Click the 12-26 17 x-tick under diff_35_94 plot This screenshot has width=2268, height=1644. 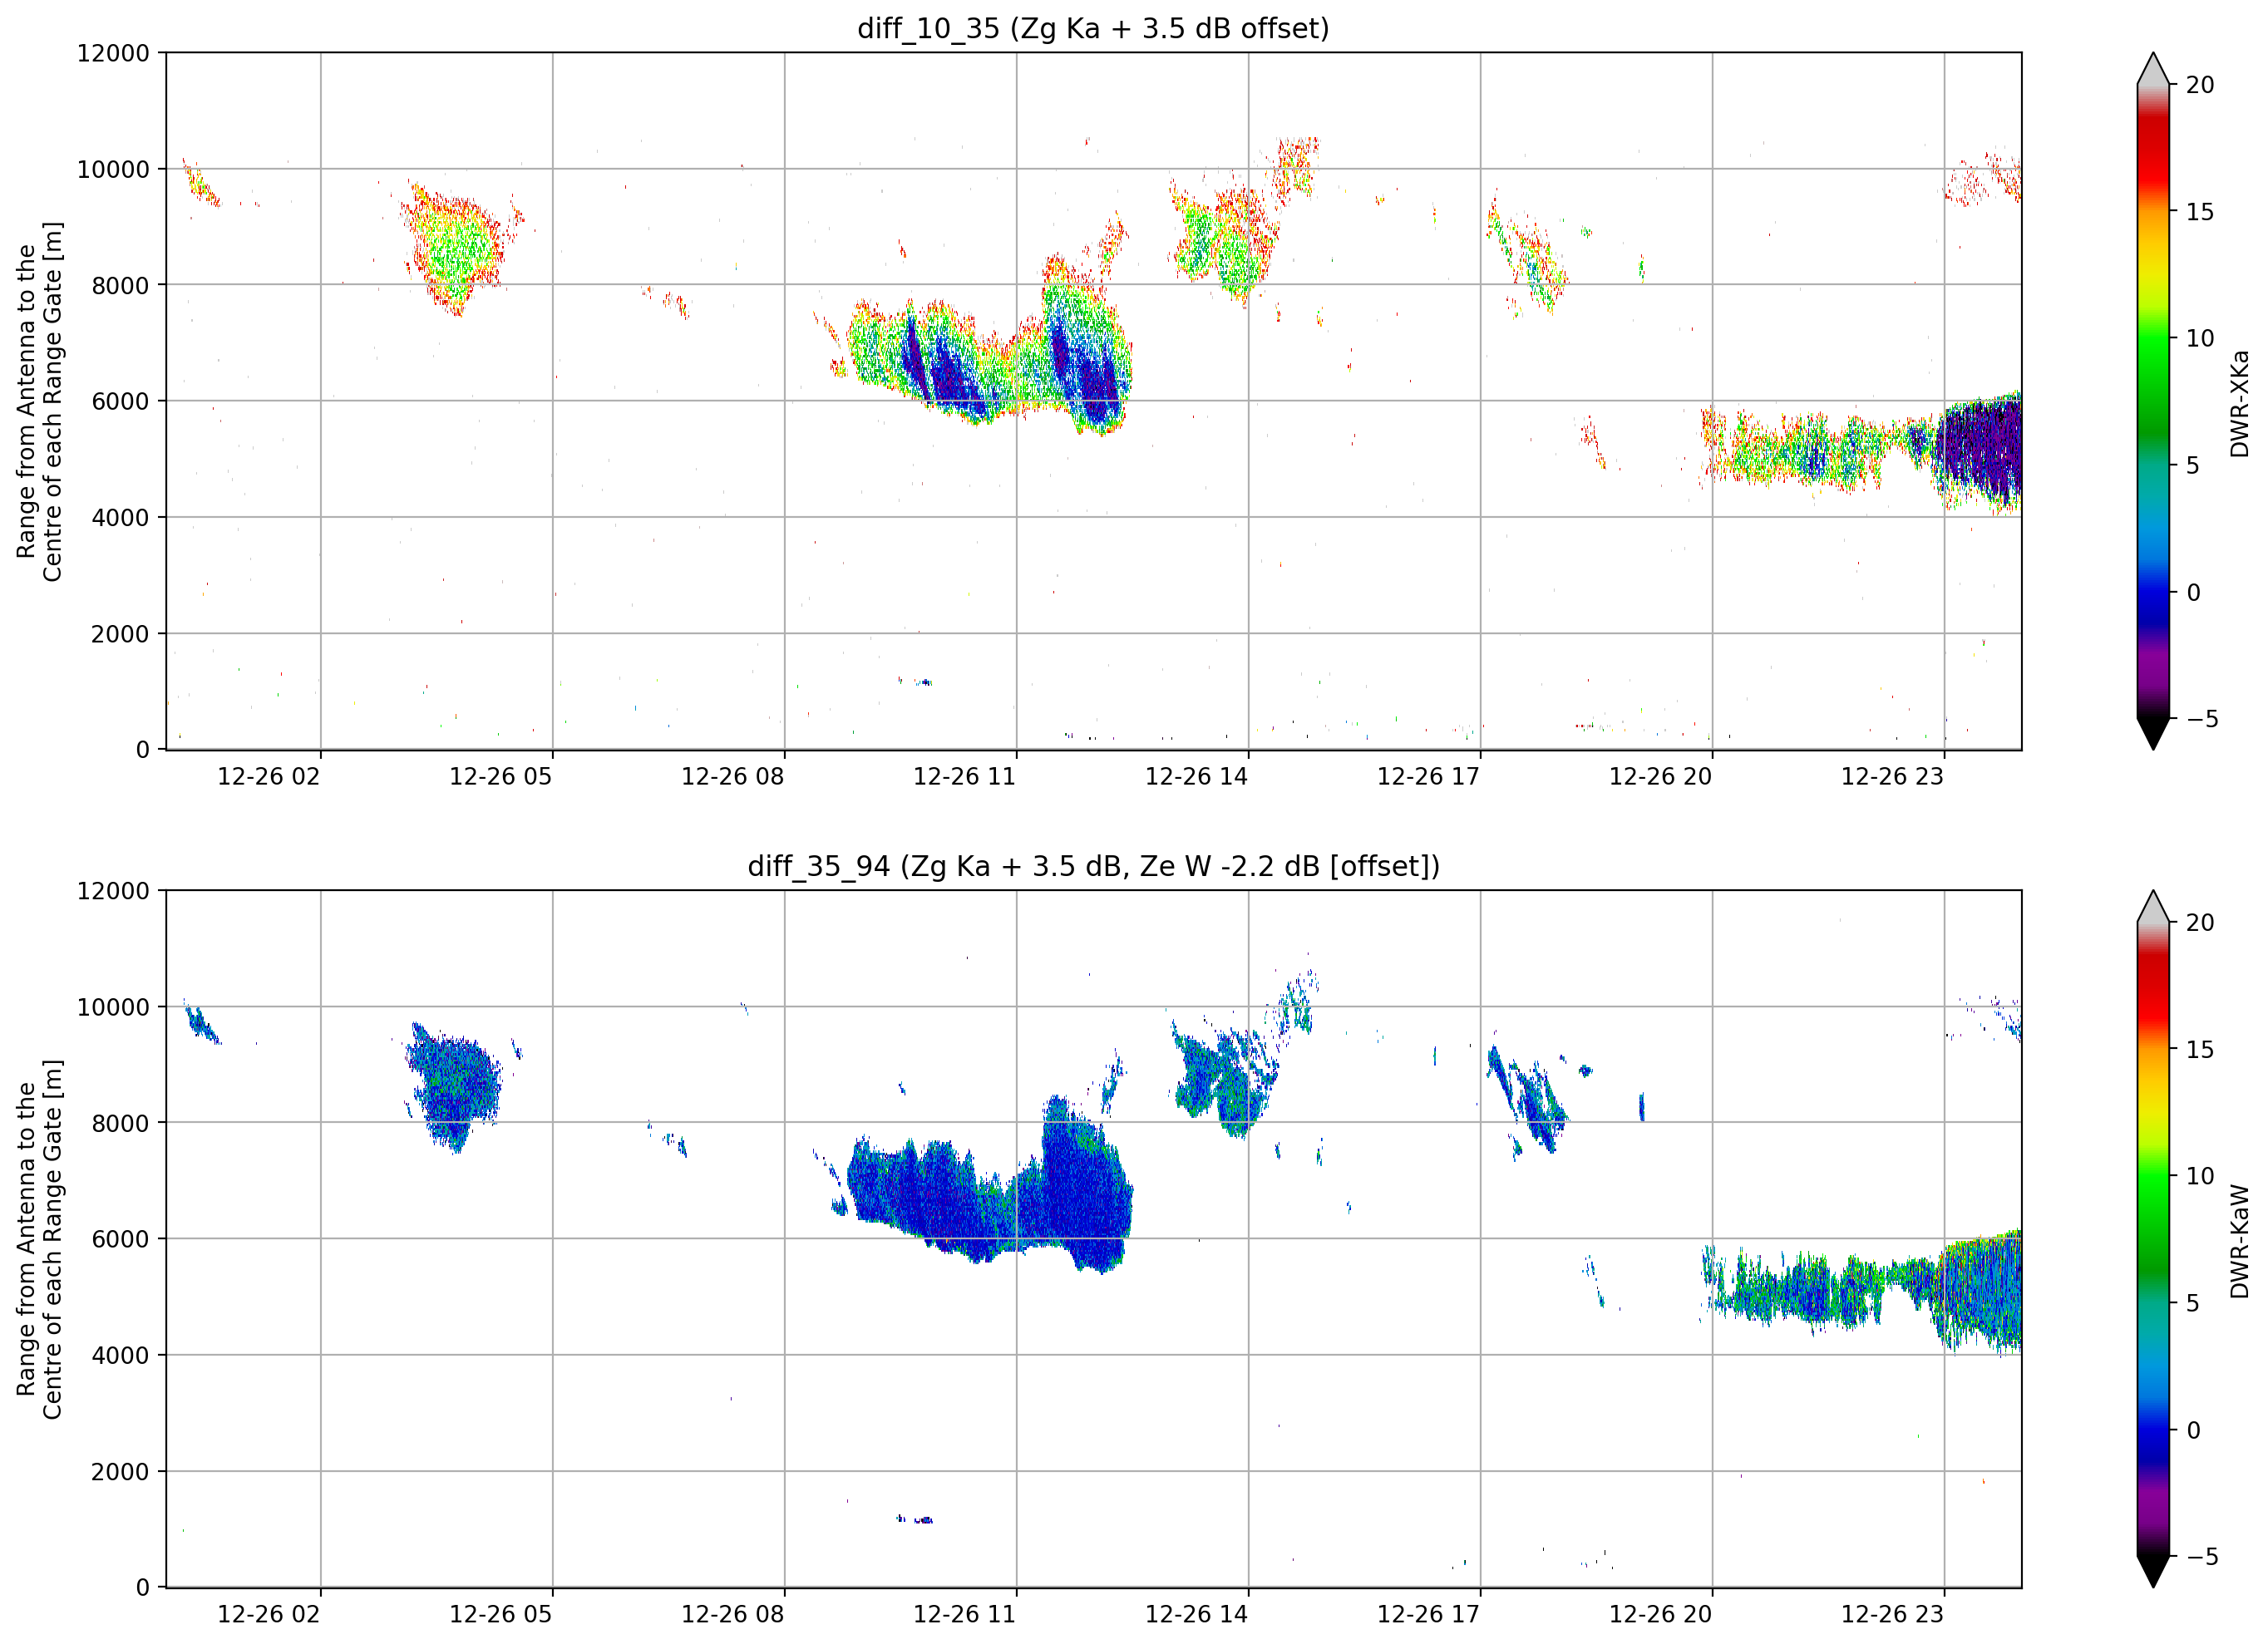(1429, 1615)
